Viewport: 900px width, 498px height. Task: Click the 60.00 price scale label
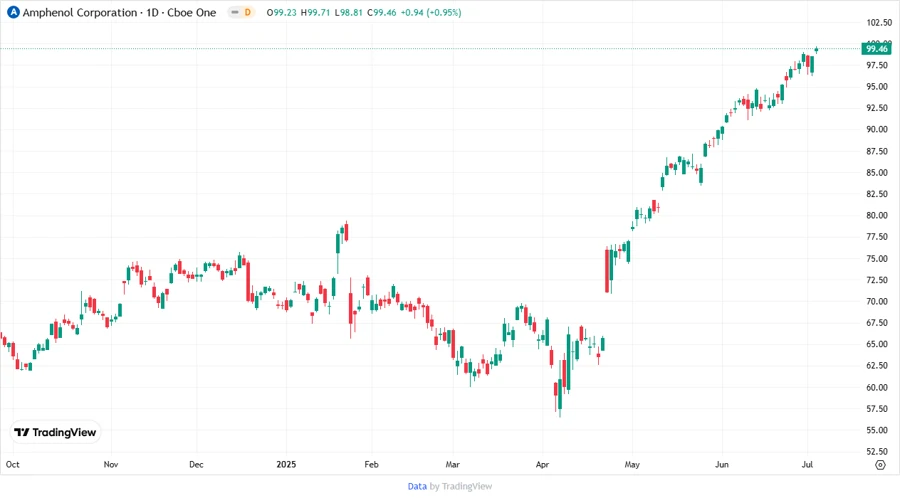pyautogui.click(x=877, y=388)
